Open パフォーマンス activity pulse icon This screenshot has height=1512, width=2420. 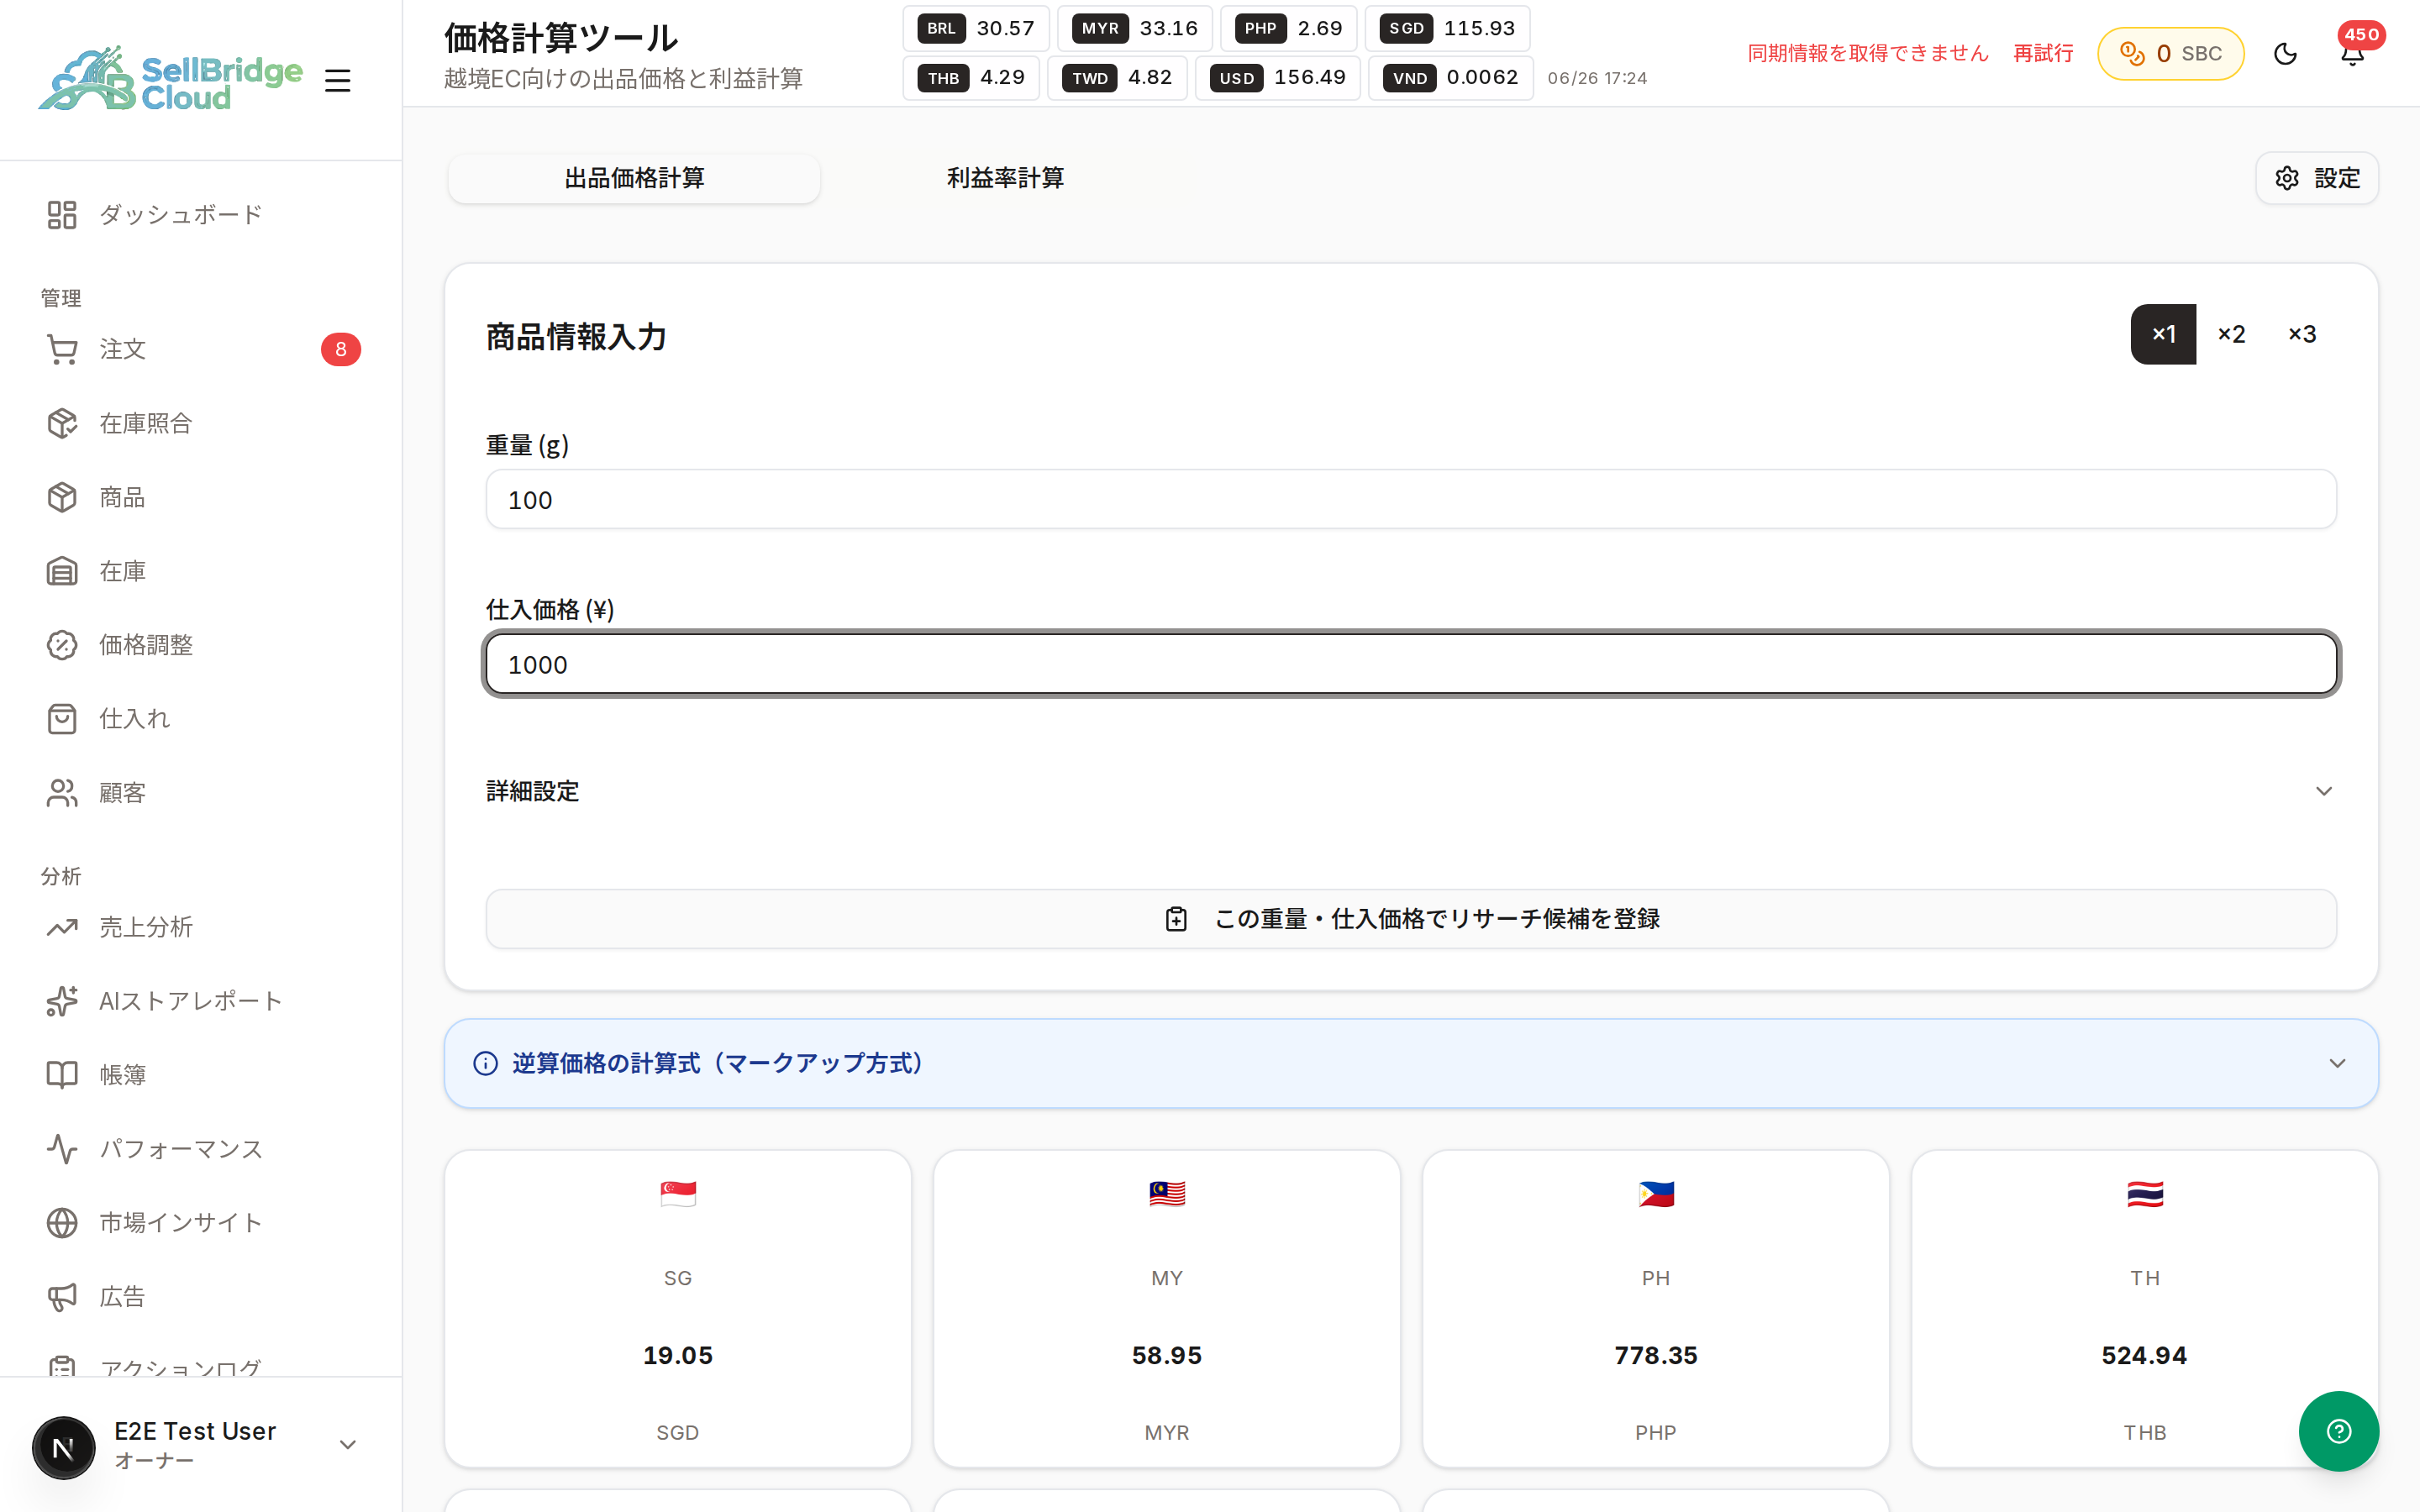(x=62, y=1149)
